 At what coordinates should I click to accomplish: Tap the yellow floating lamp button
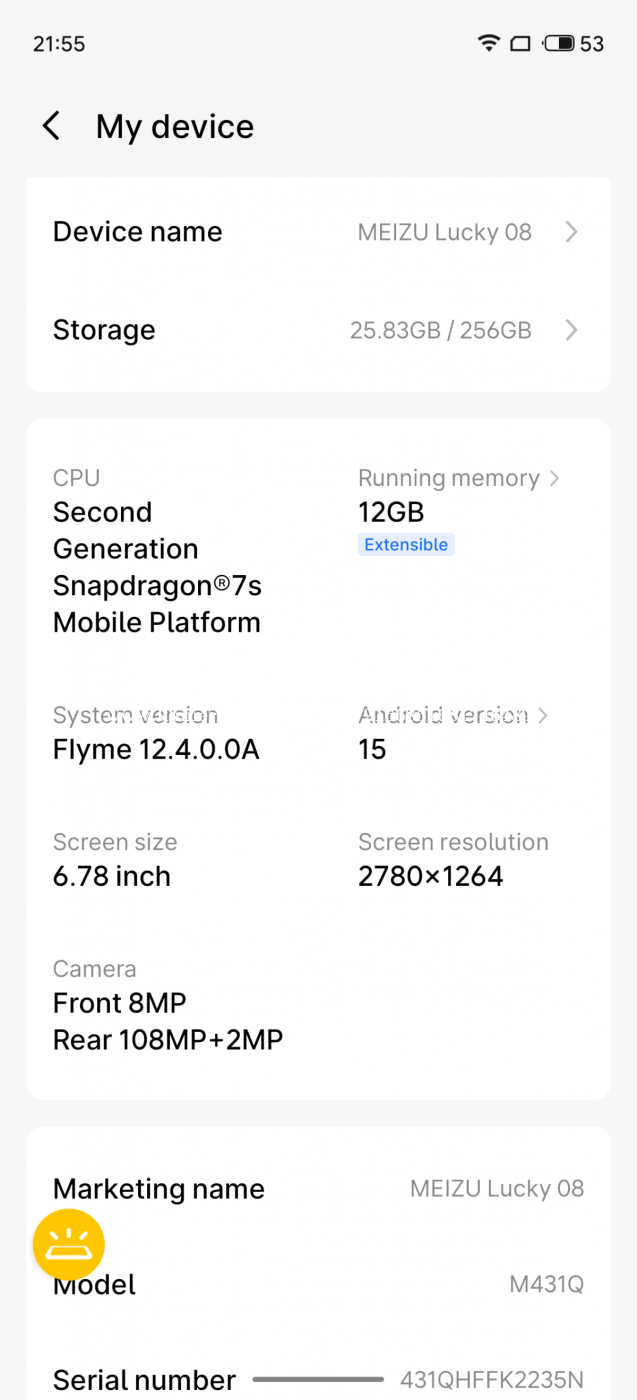69,1244
